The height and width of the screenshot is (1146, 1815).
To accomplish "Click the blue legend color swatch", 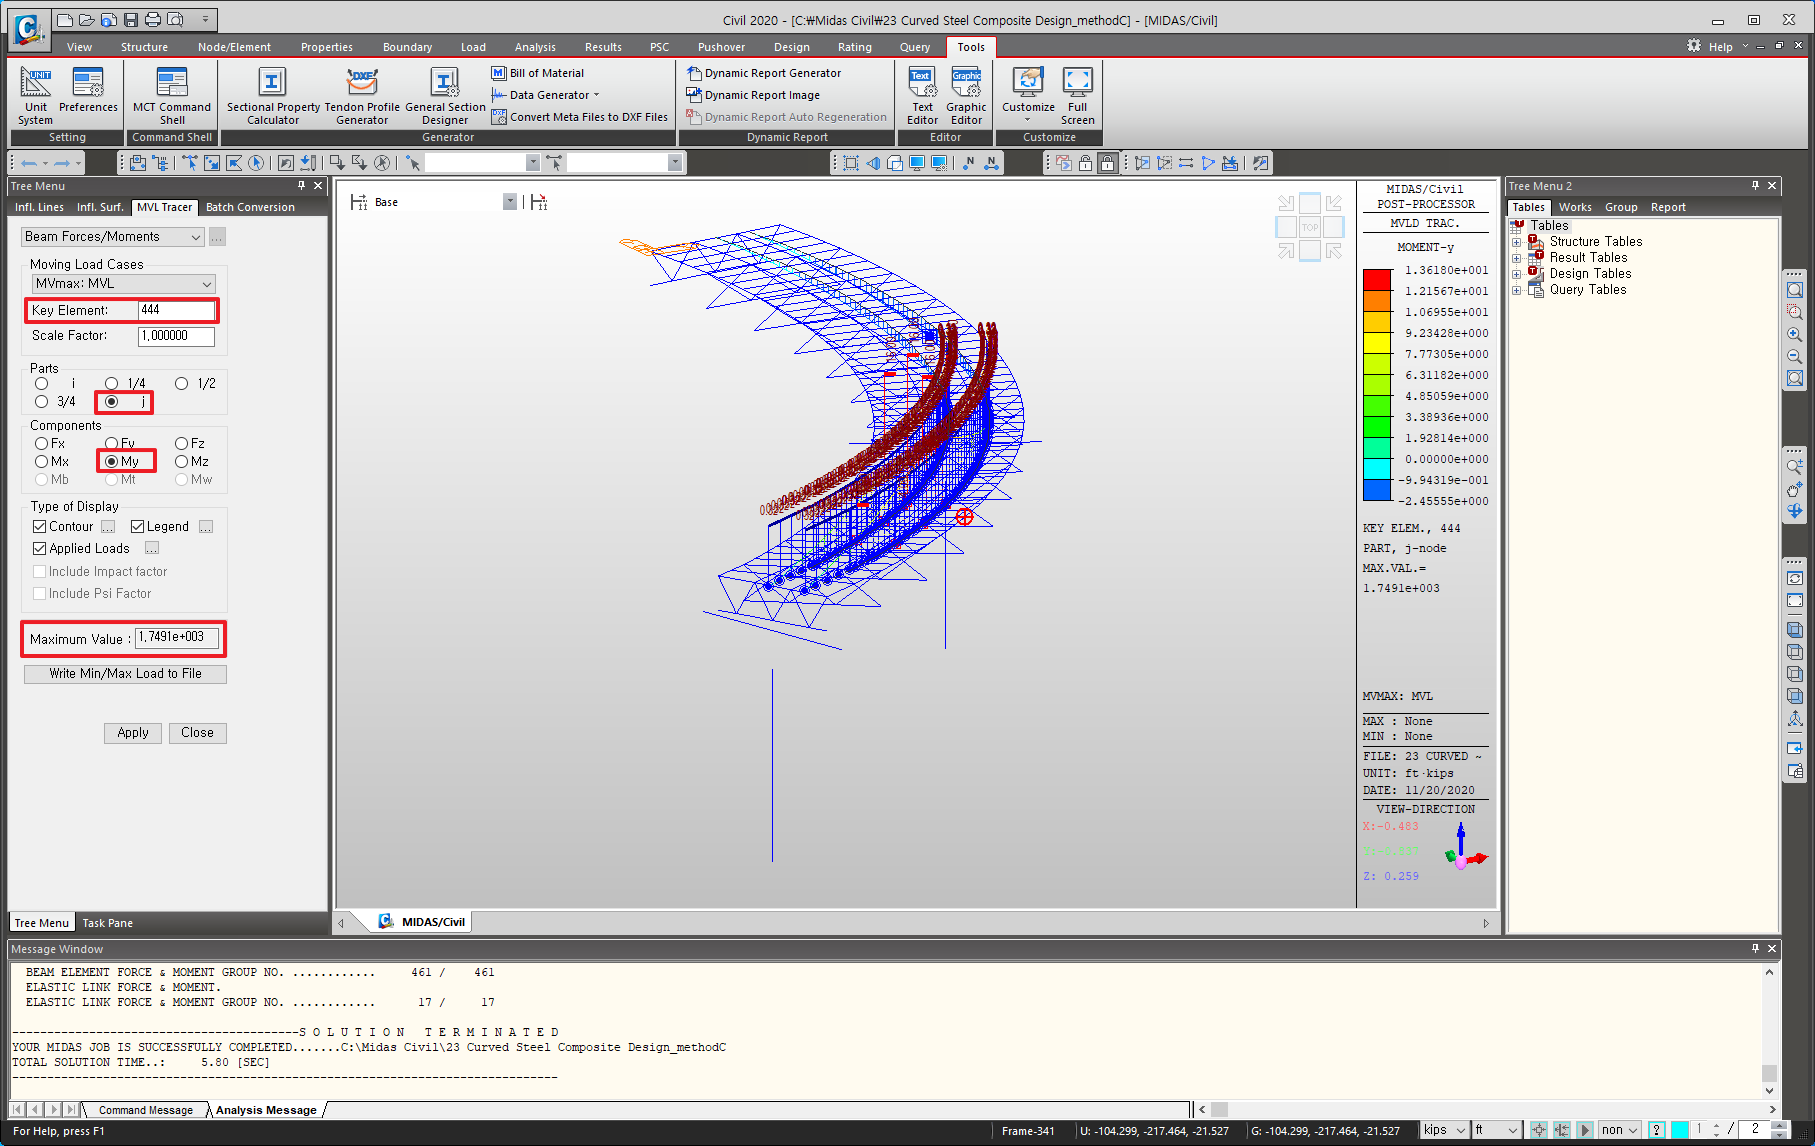I will point(1377,490).
